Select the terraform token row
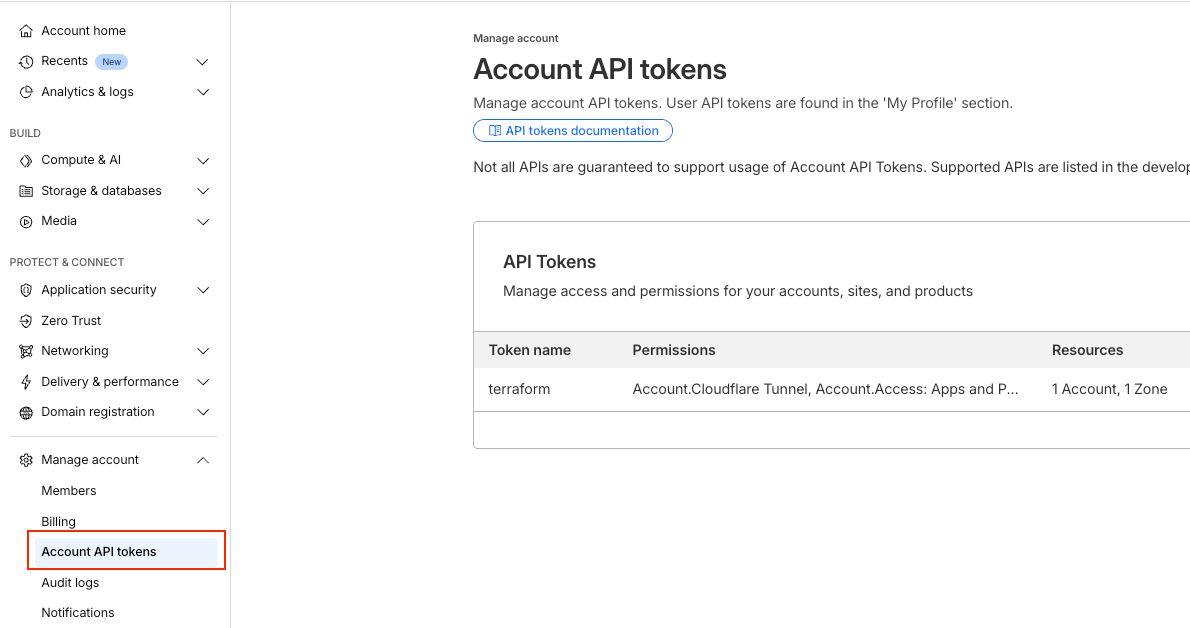1190x628 pixels. [519, 389]
